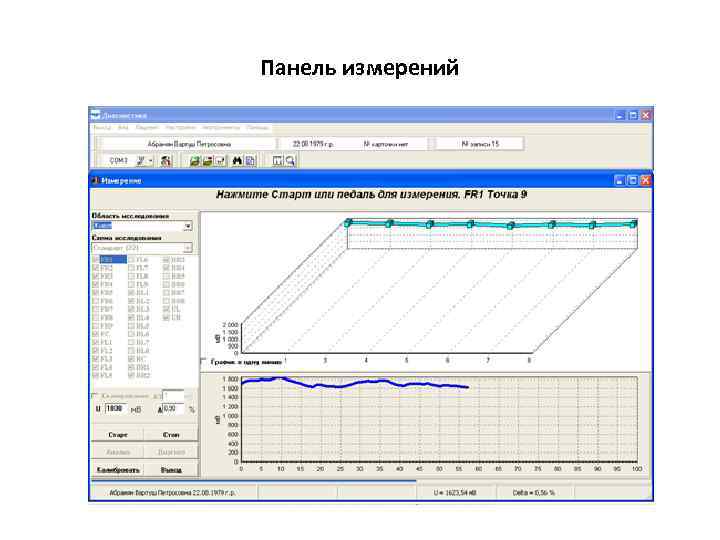Click the Стоп button
720x540 pixels.
171,434
